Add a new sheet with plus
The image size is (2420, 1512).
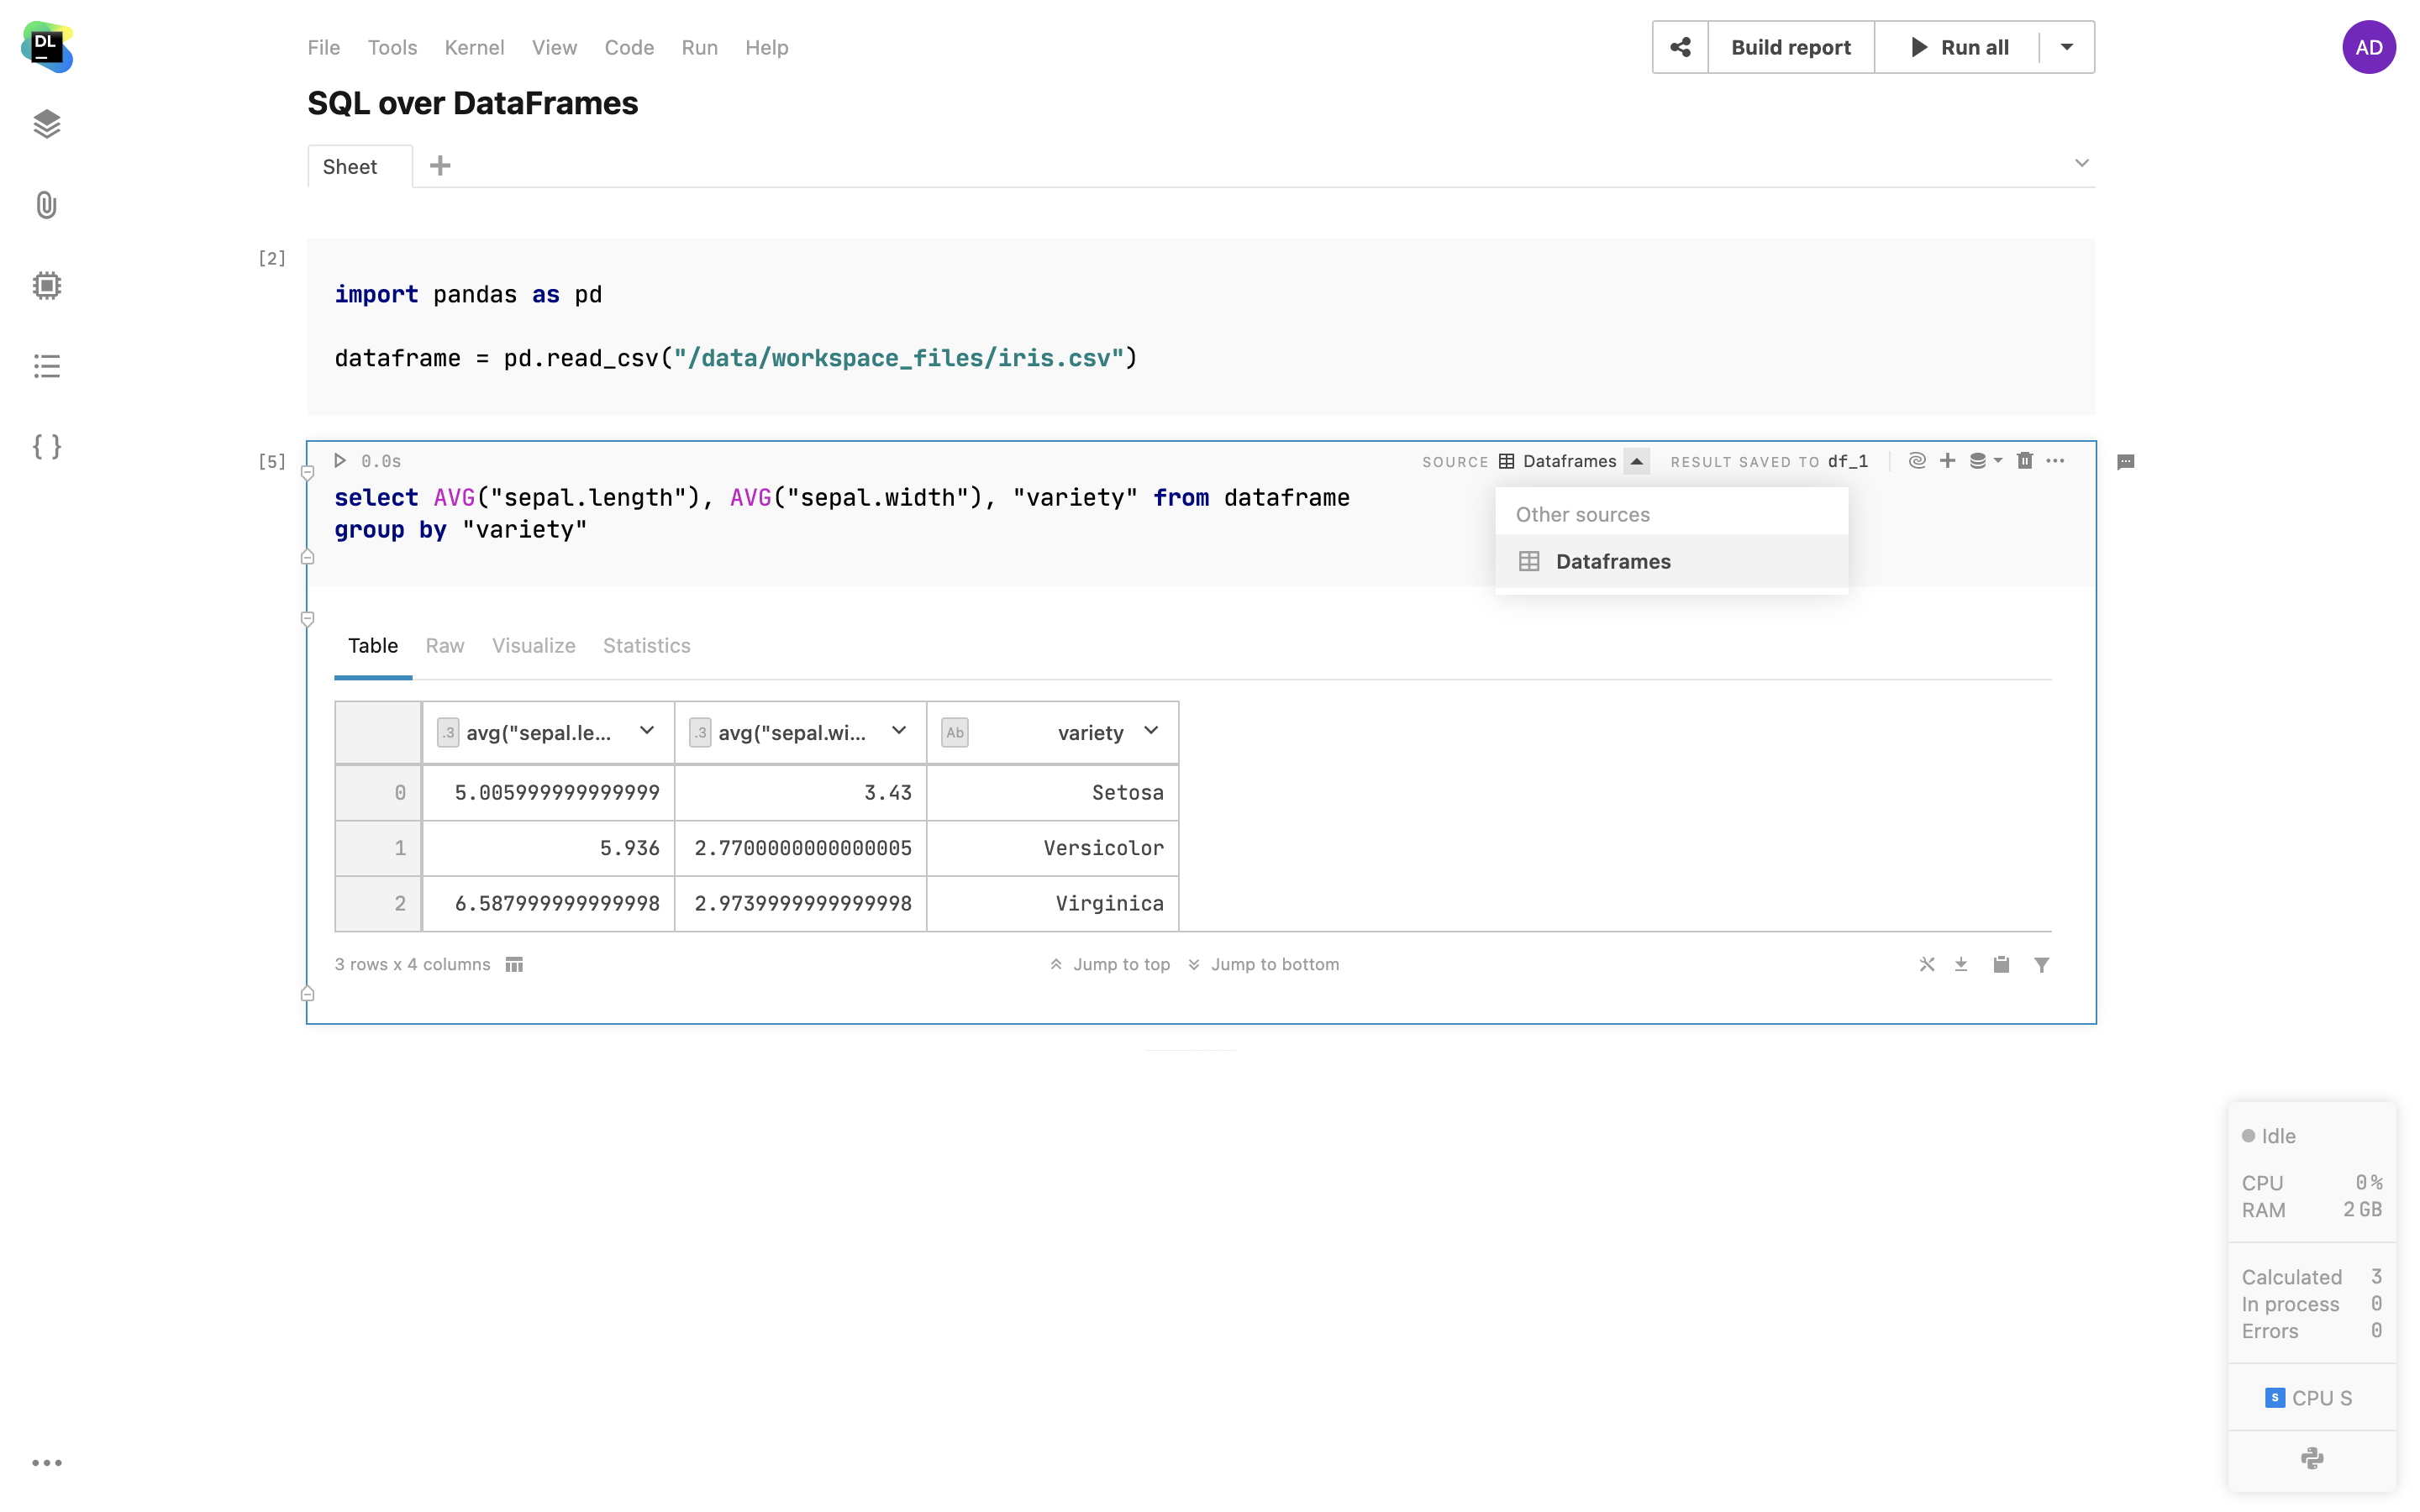(x=440, y=166)
